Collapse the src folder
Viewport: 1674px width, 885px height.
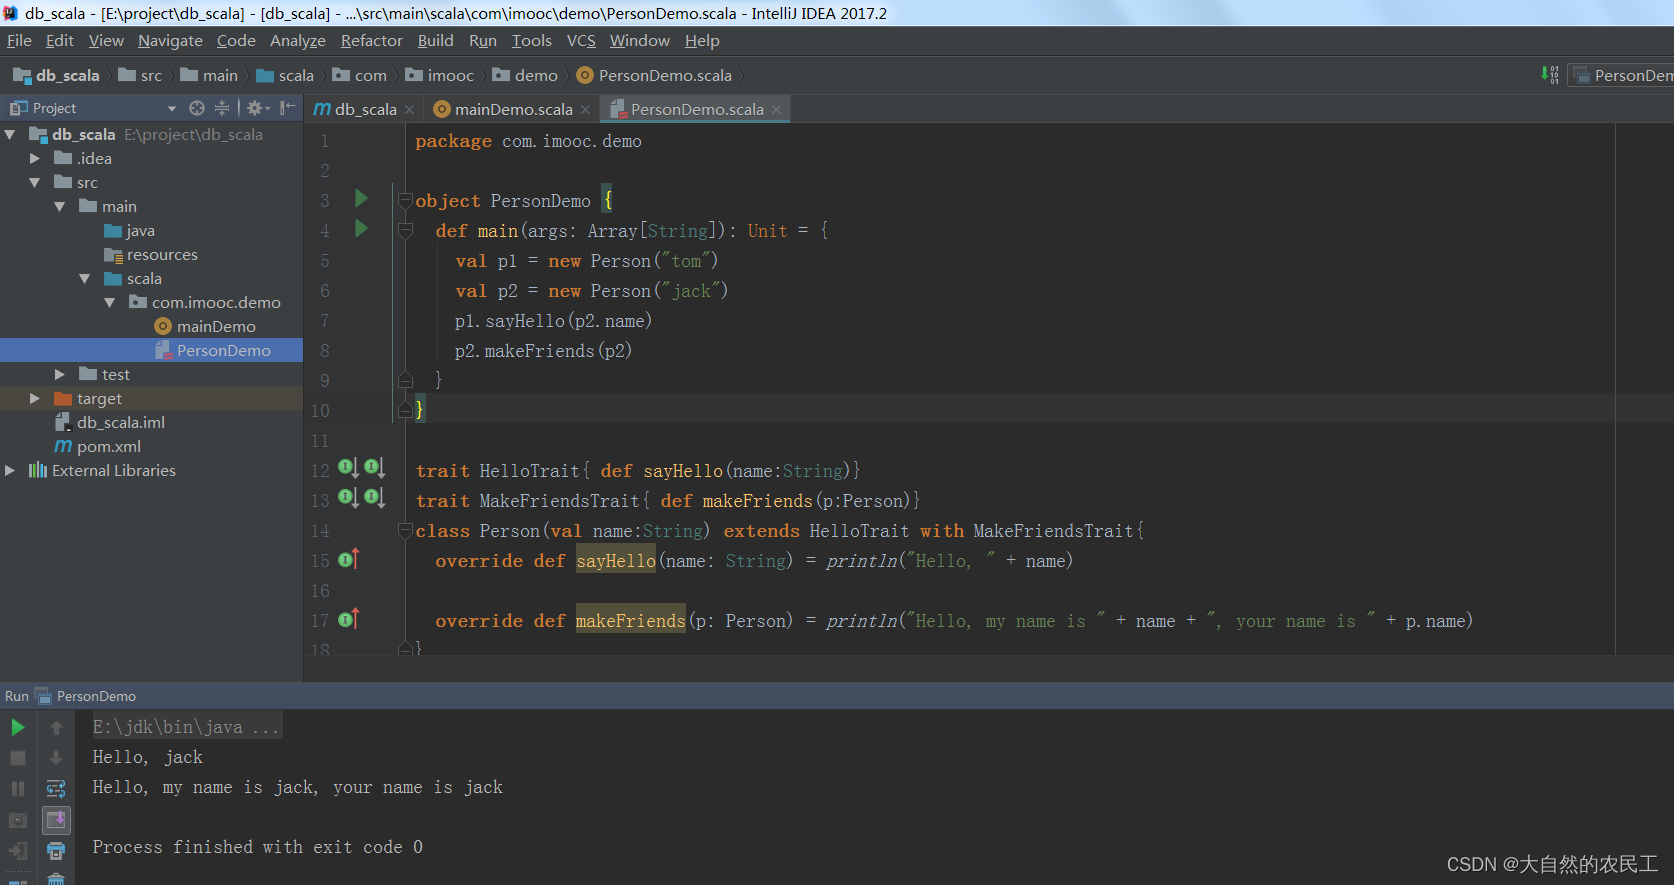coord(35,182)
